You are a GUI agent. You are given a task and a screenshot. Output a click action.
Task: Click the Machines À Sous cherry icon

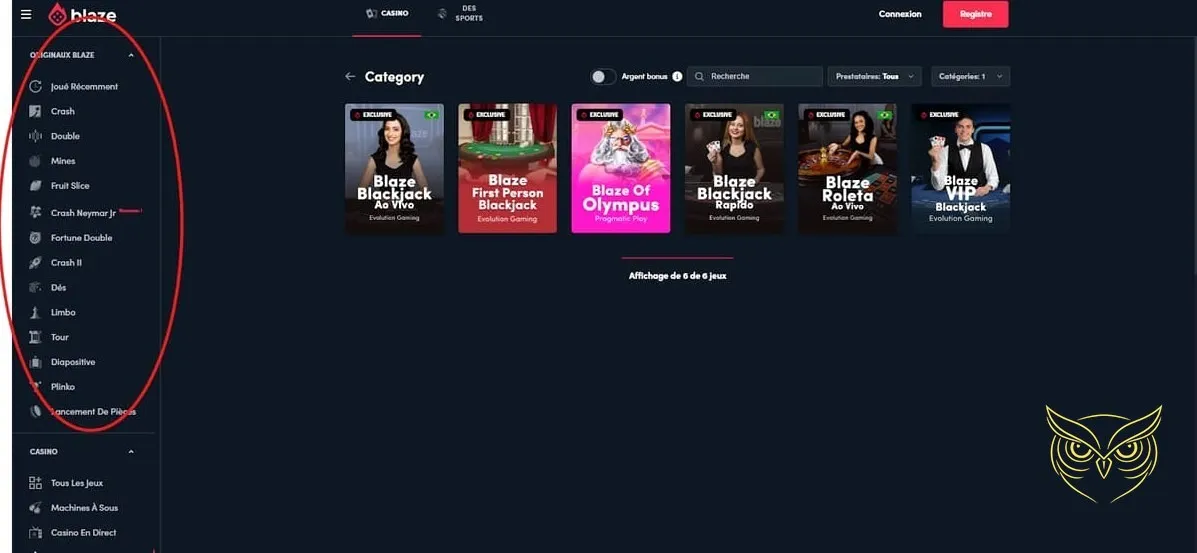[x=35, y=507]
